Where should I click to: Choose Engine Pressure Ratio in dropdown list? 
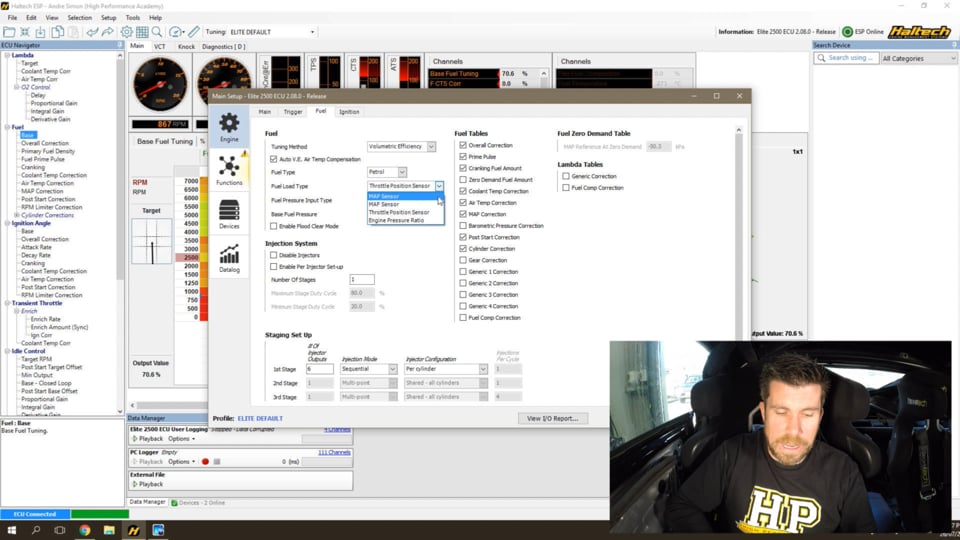tap(405, 220)
